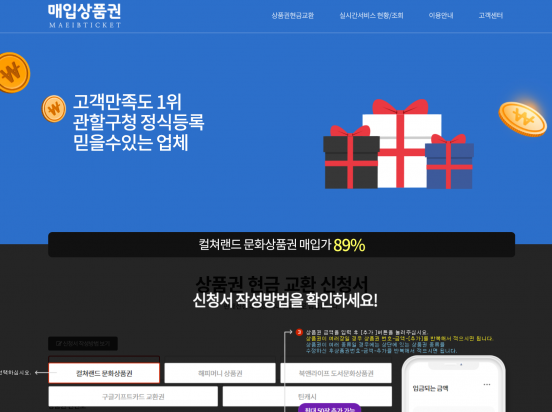Open the 상품권현금교환 menu
Viewport: 552px width, 412px height.
(x=292, y=15)
